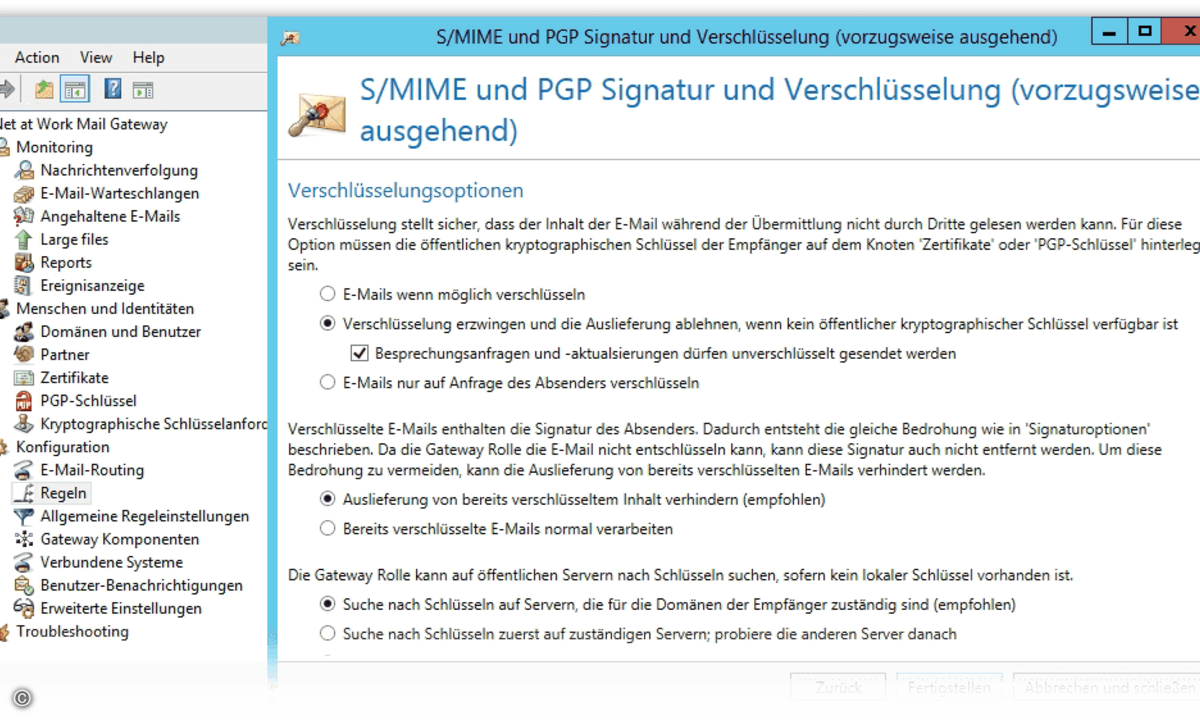
Task: Click the Zertifikate icon
Action: click(24, 377)
